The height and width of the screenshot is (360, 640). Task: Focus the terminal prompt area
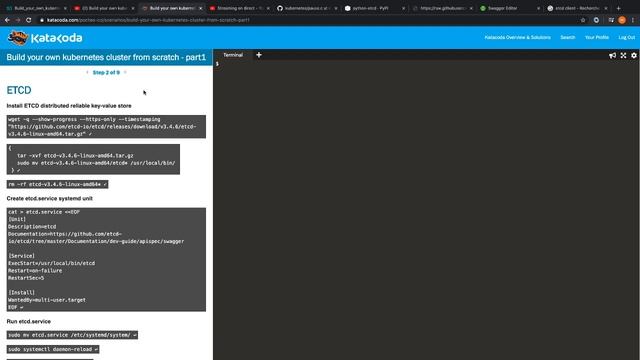(x=426, y=210)
